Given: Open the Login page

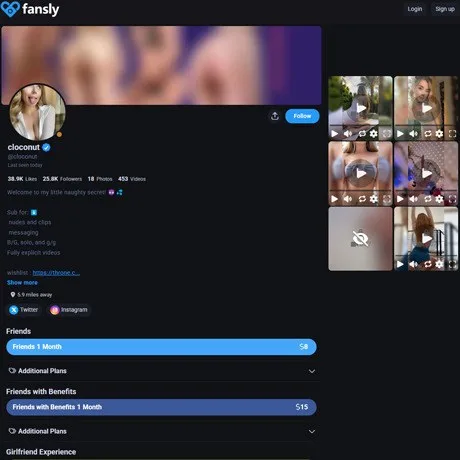Looking at the screenshot, I should [415, 9].
